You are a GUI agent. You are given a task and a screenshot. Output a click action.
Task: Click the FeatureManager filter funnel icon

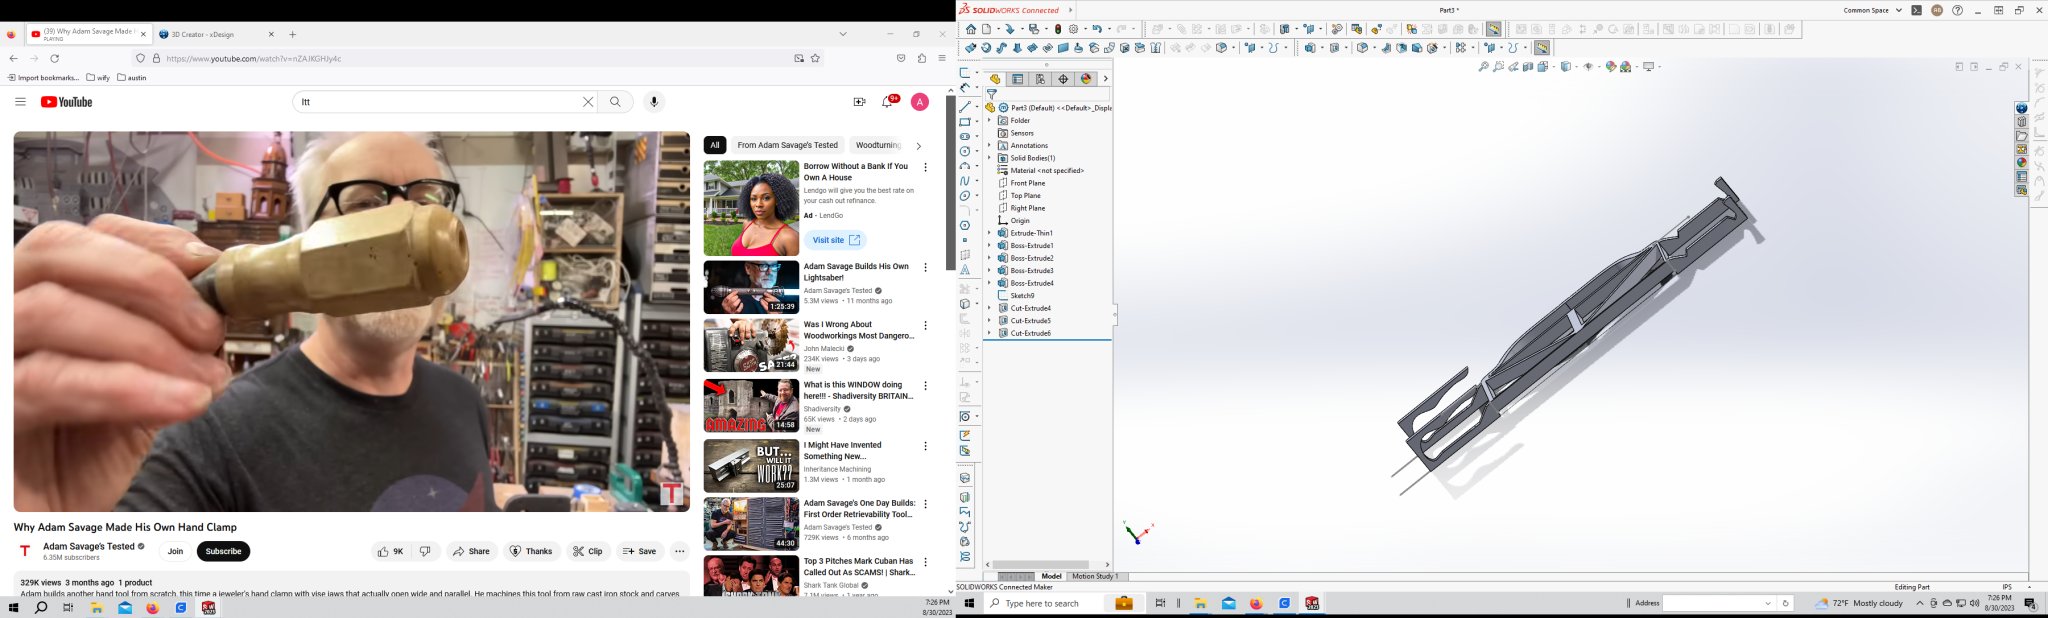click(992, 94)
